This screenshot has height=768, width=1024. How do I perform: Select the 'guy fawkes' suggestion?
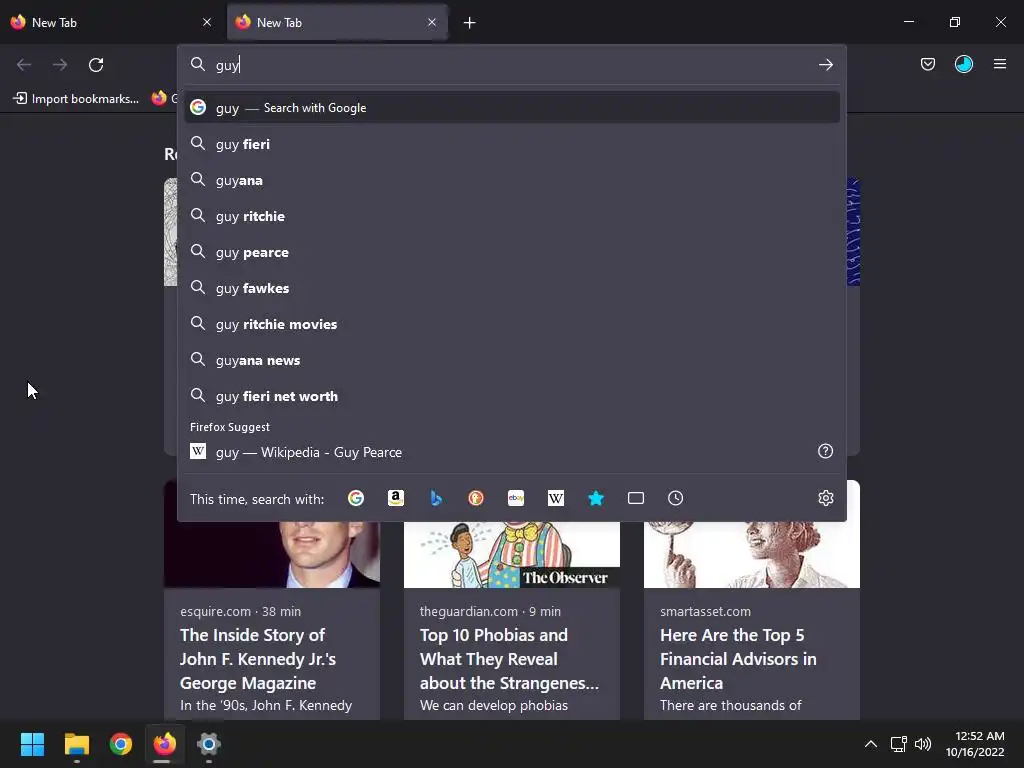tap(512, 287)
